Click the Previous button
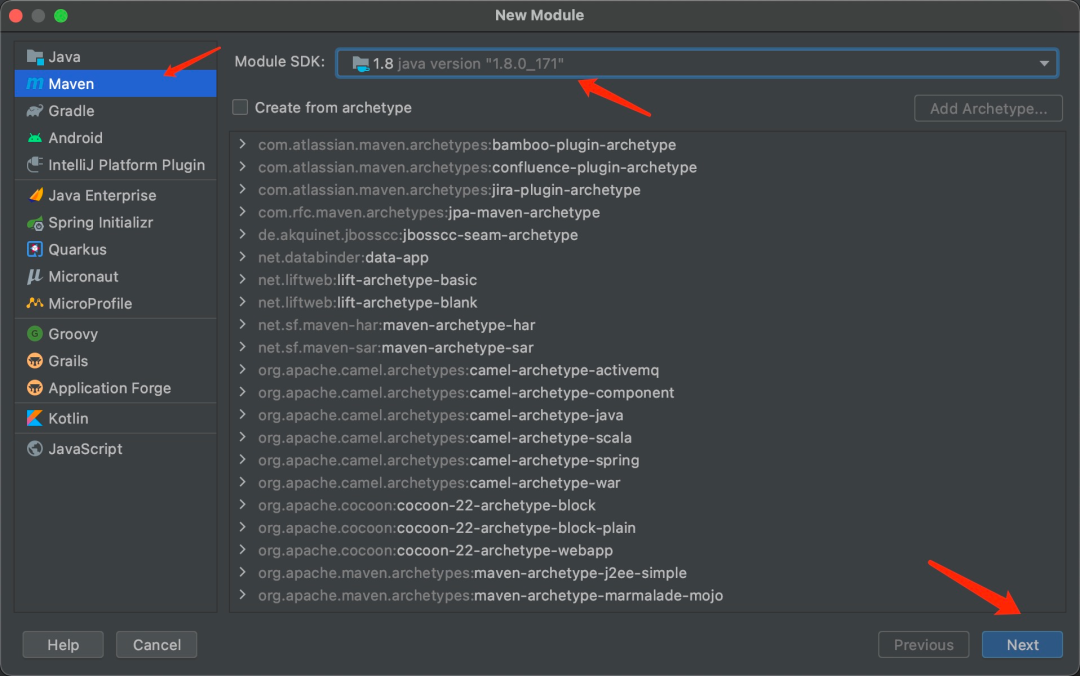Screen dimensions: 1080x676 [x=924, y=644]
